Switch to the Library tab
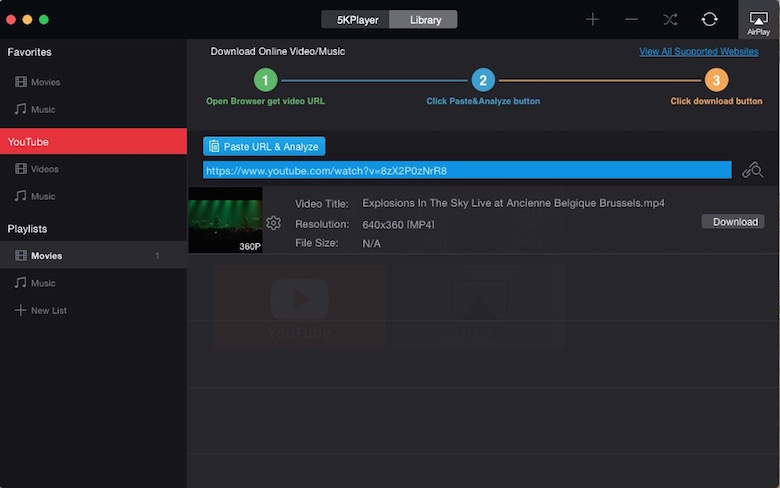This screenshot has height=488, width=780. point(424,20)
